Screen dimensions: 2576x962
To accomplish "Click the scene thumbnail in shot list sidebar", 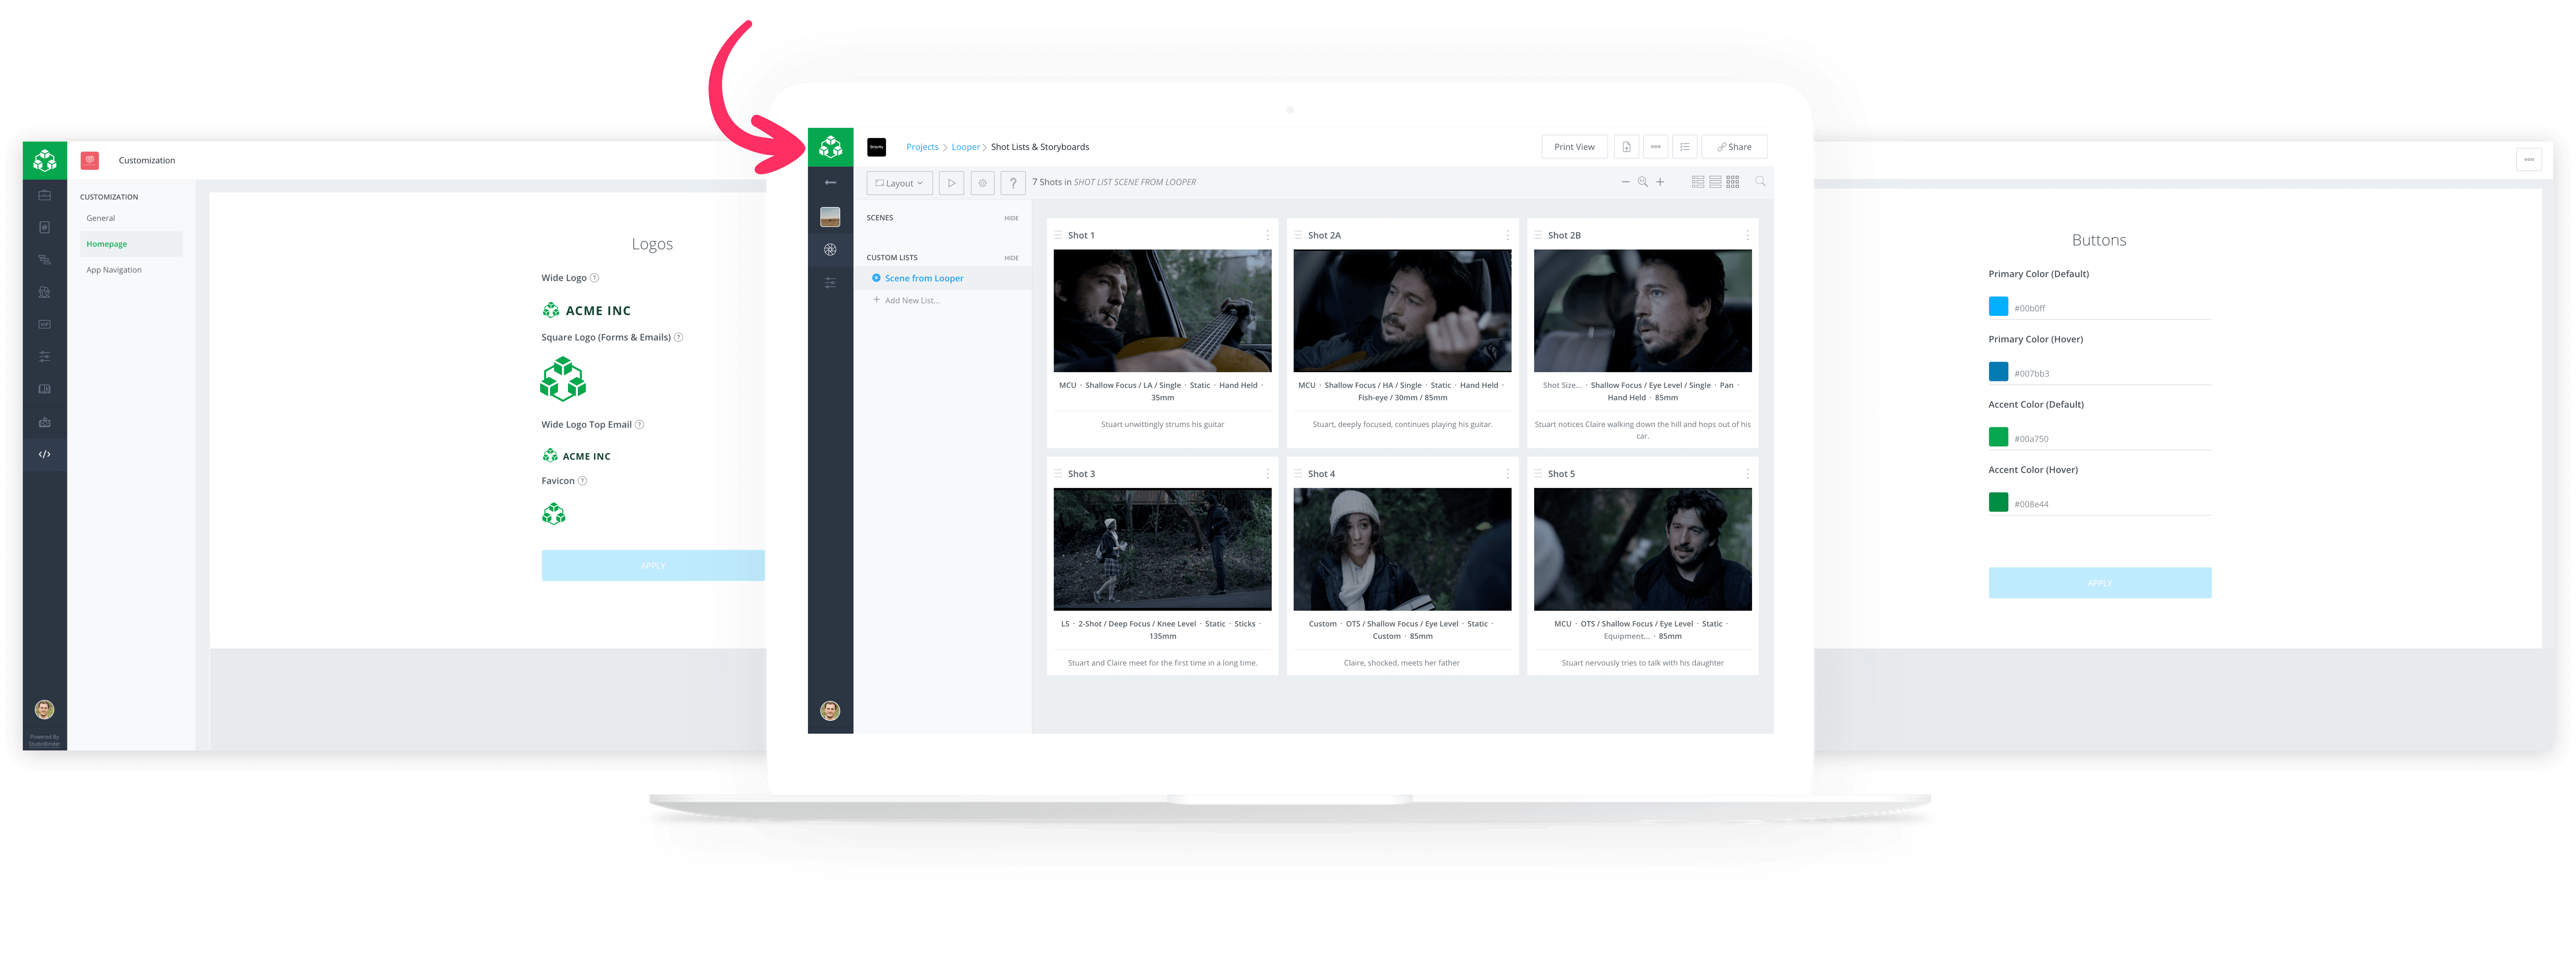I will pos(830,217).
